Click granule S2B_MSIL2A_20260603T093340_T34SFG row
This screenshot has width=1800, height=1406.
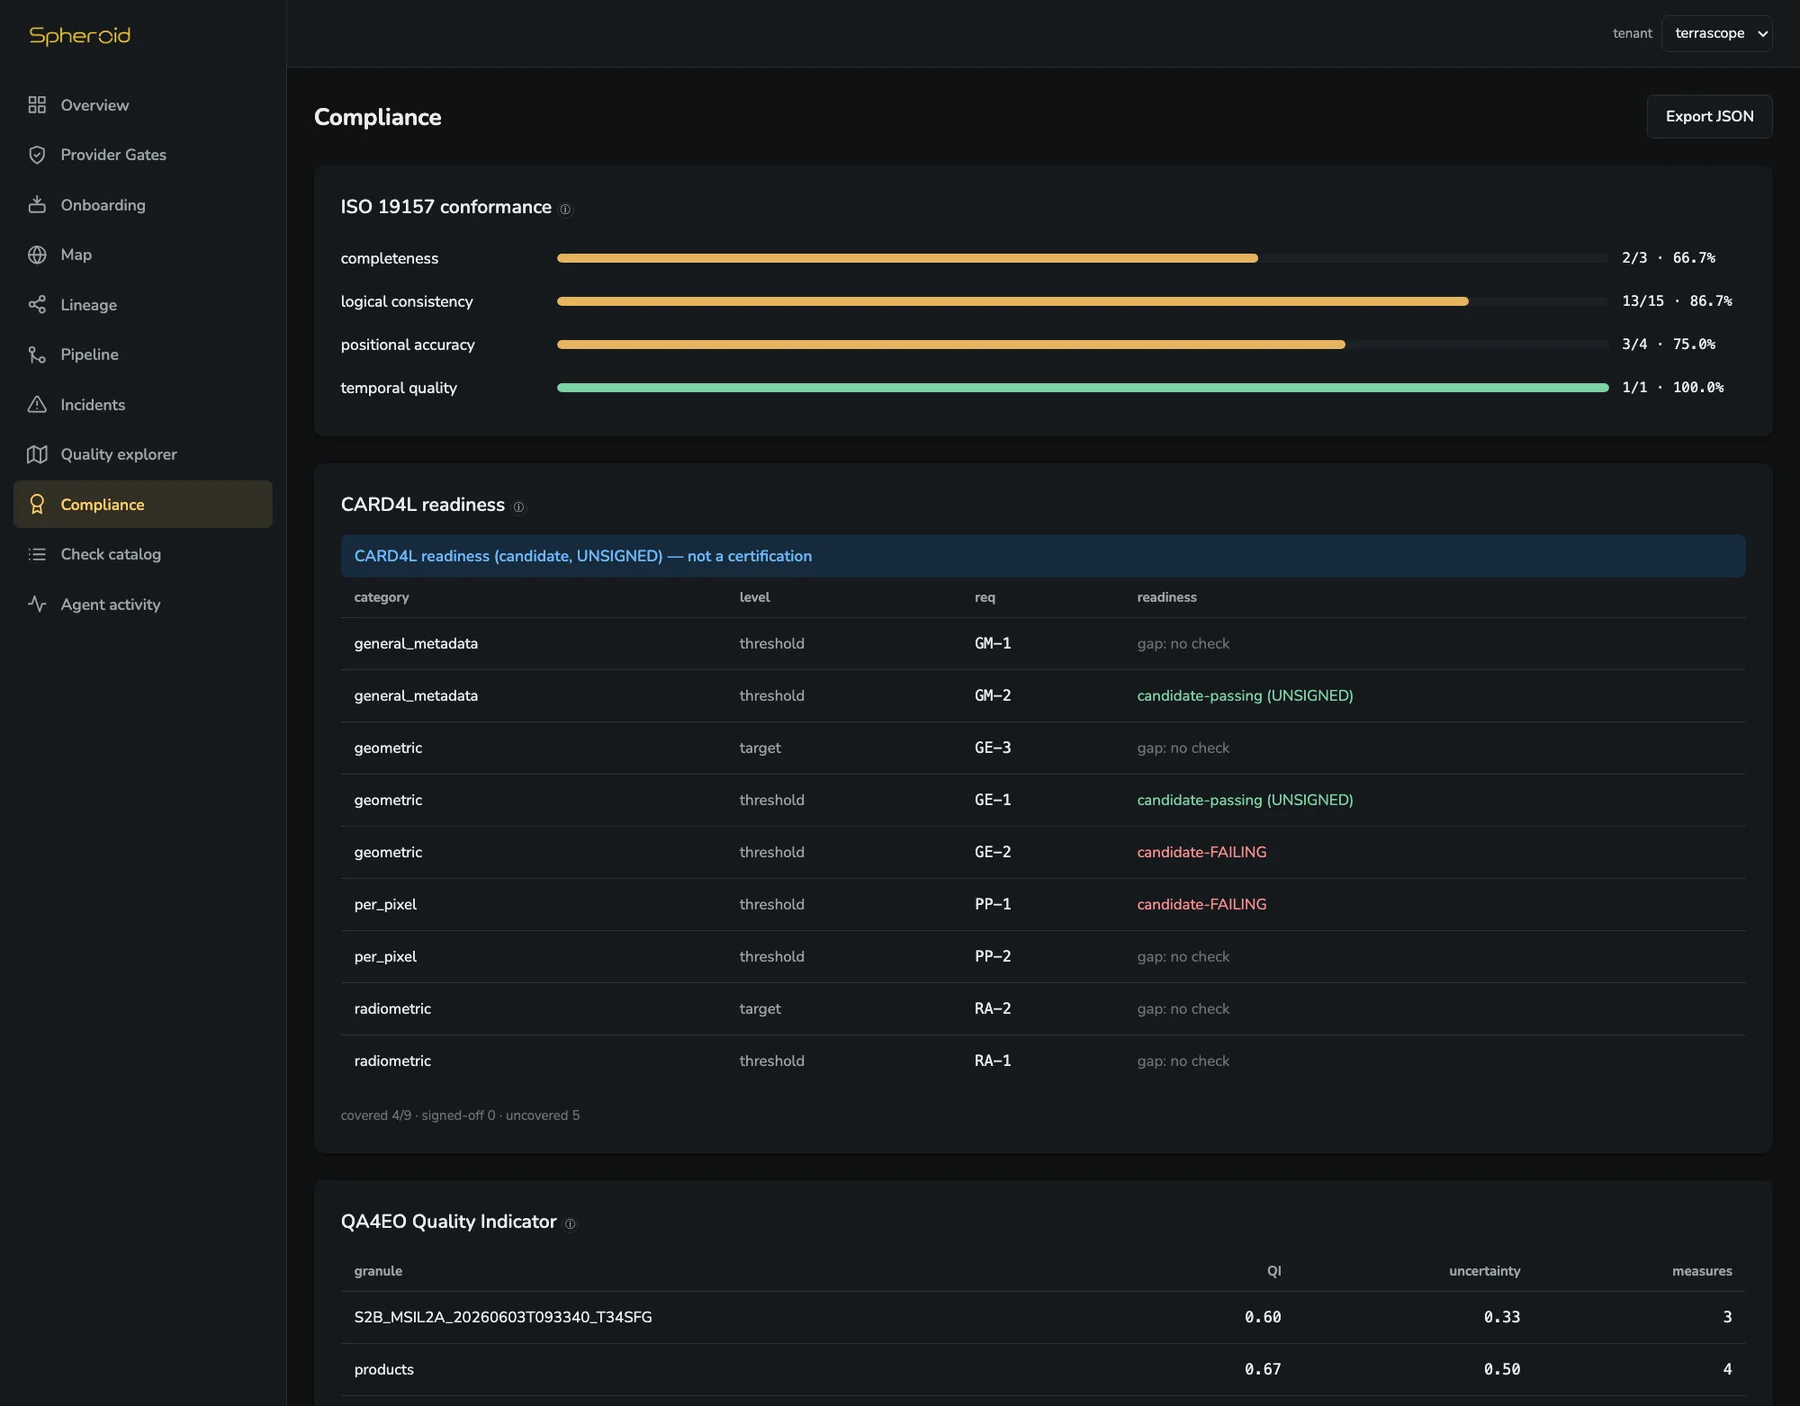click(x=1043, y=1317)
